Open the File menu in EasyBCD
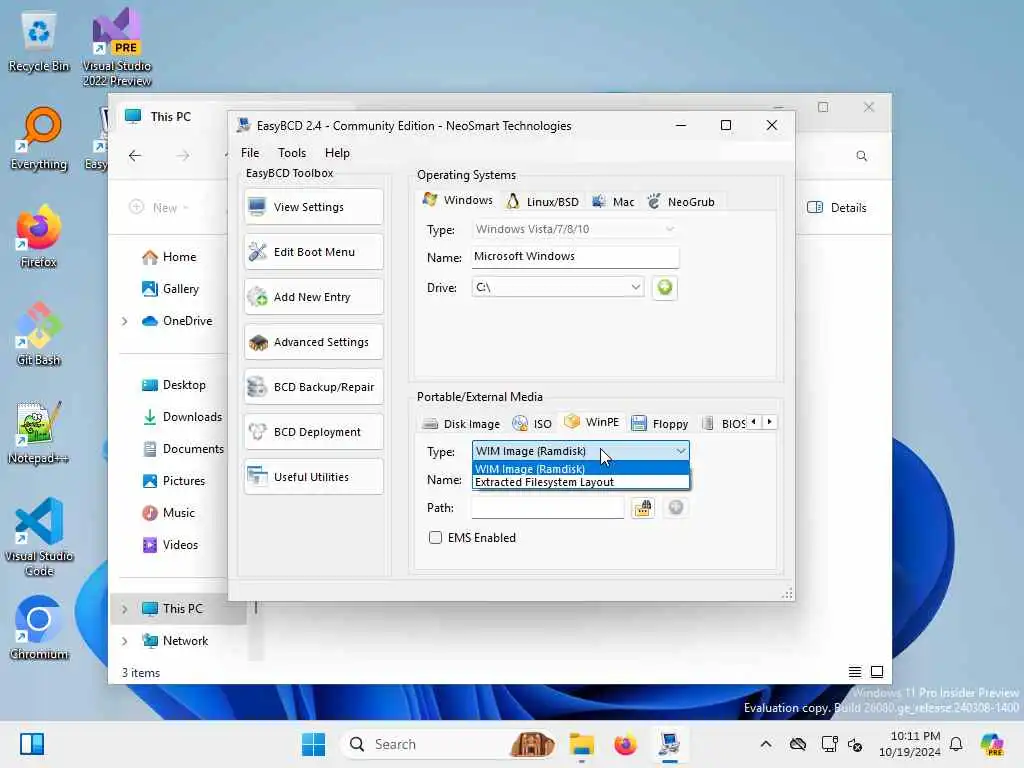 point(249,153)
